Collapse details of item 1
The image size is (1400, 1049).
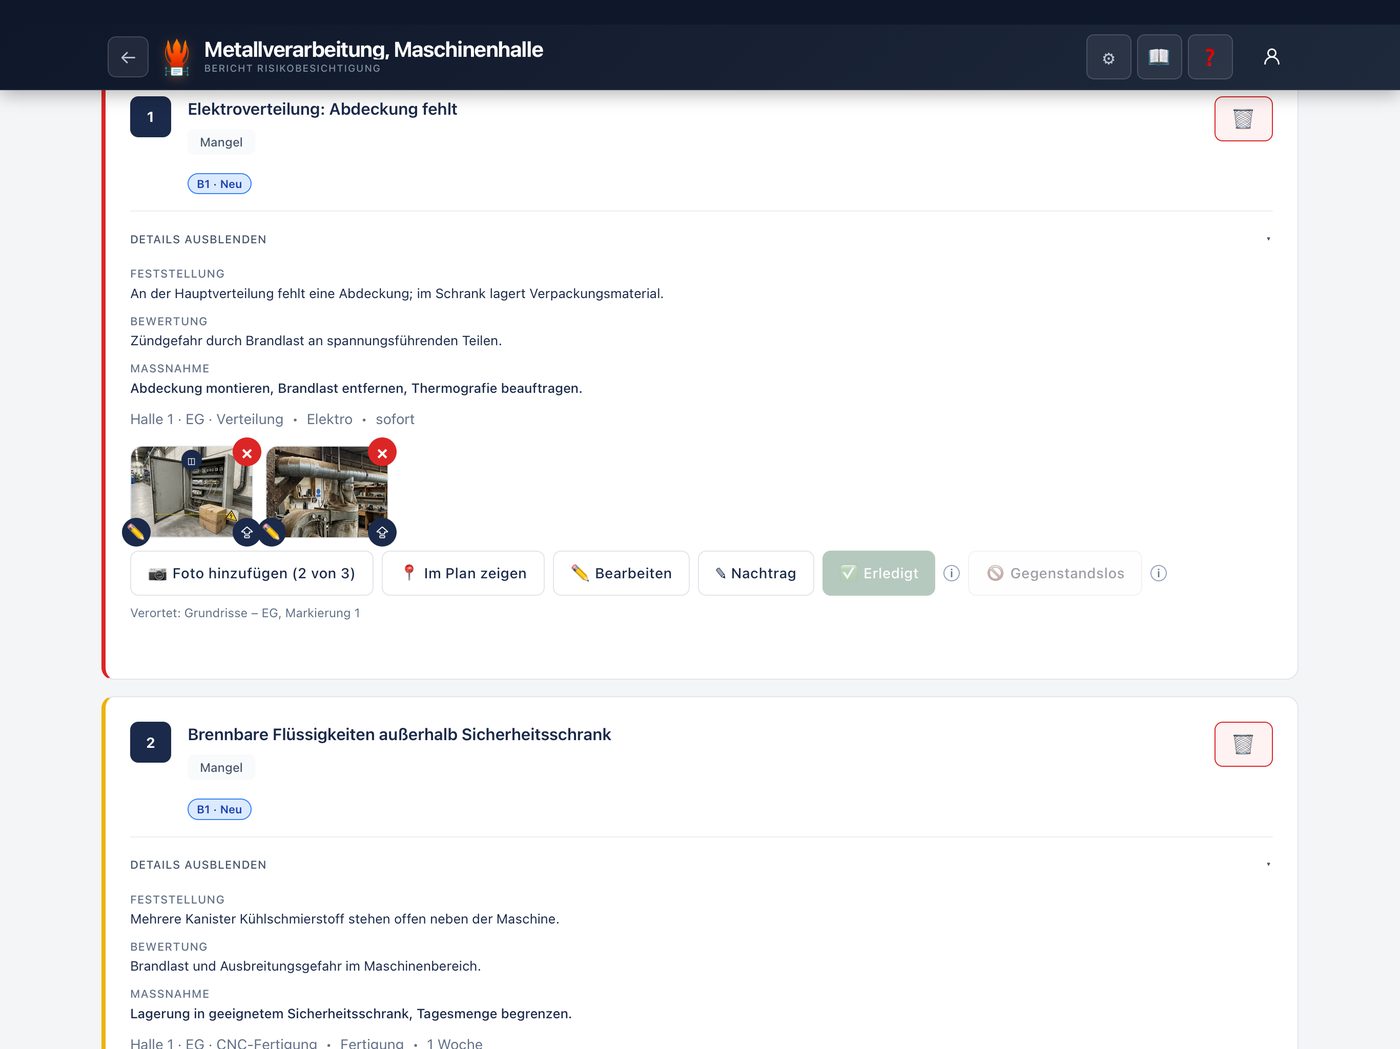pyautogui.click(x=198, y=239)
